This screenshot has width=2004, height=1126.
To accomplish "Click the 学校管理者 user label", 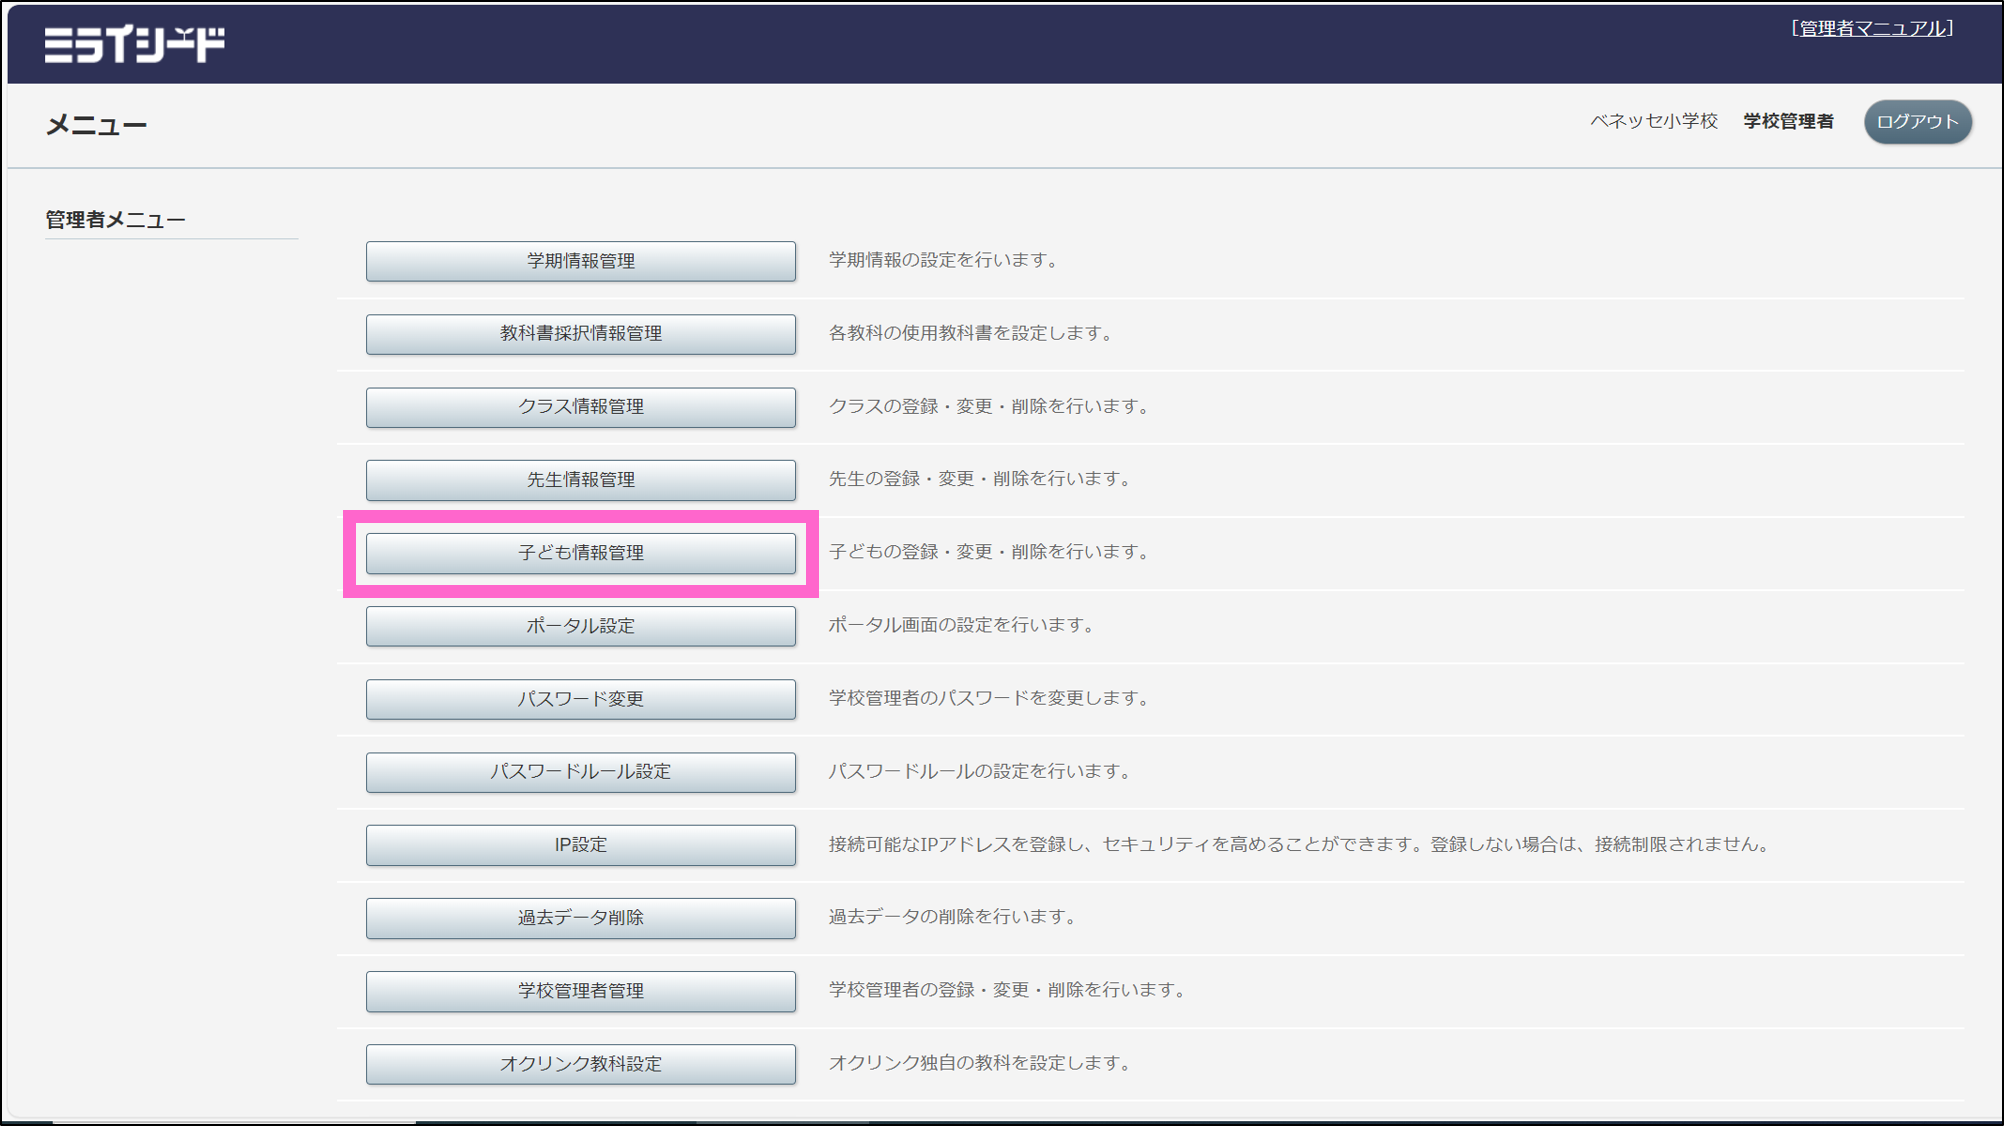I will 1788,121.
